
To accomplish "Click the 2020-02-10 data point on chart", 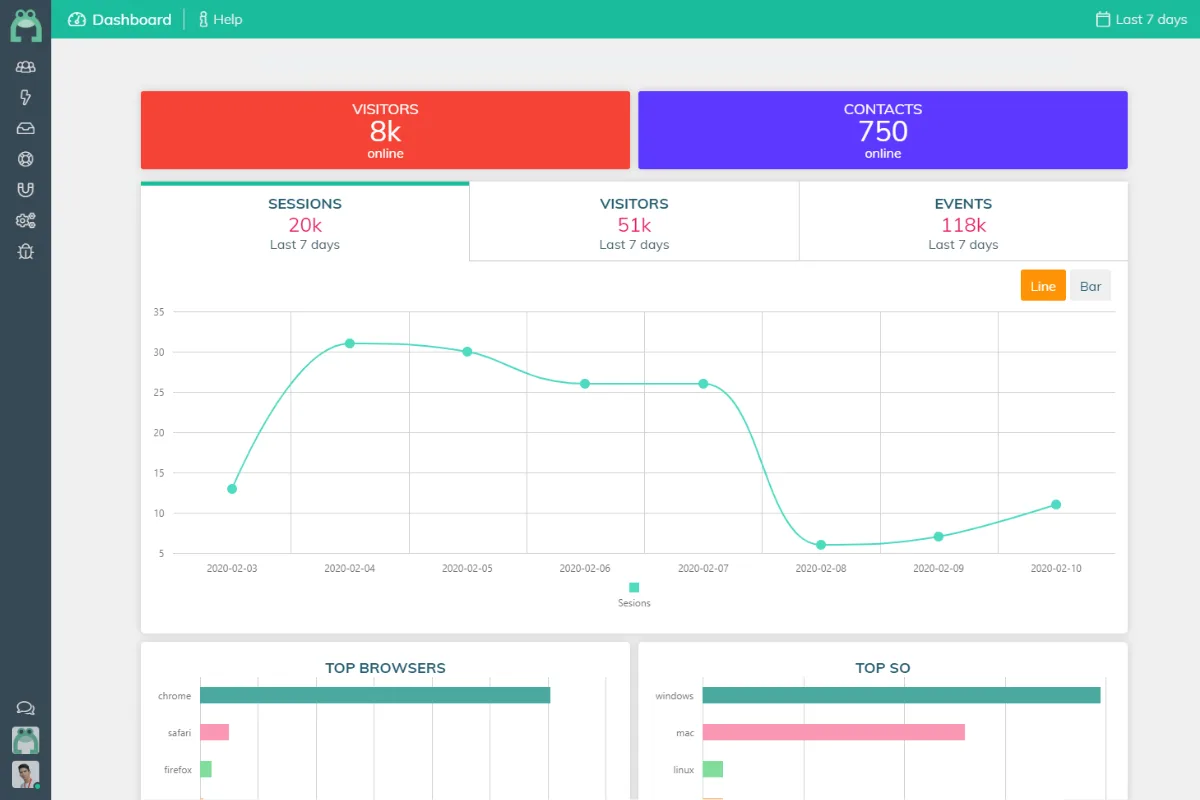I will (1056, 505).
